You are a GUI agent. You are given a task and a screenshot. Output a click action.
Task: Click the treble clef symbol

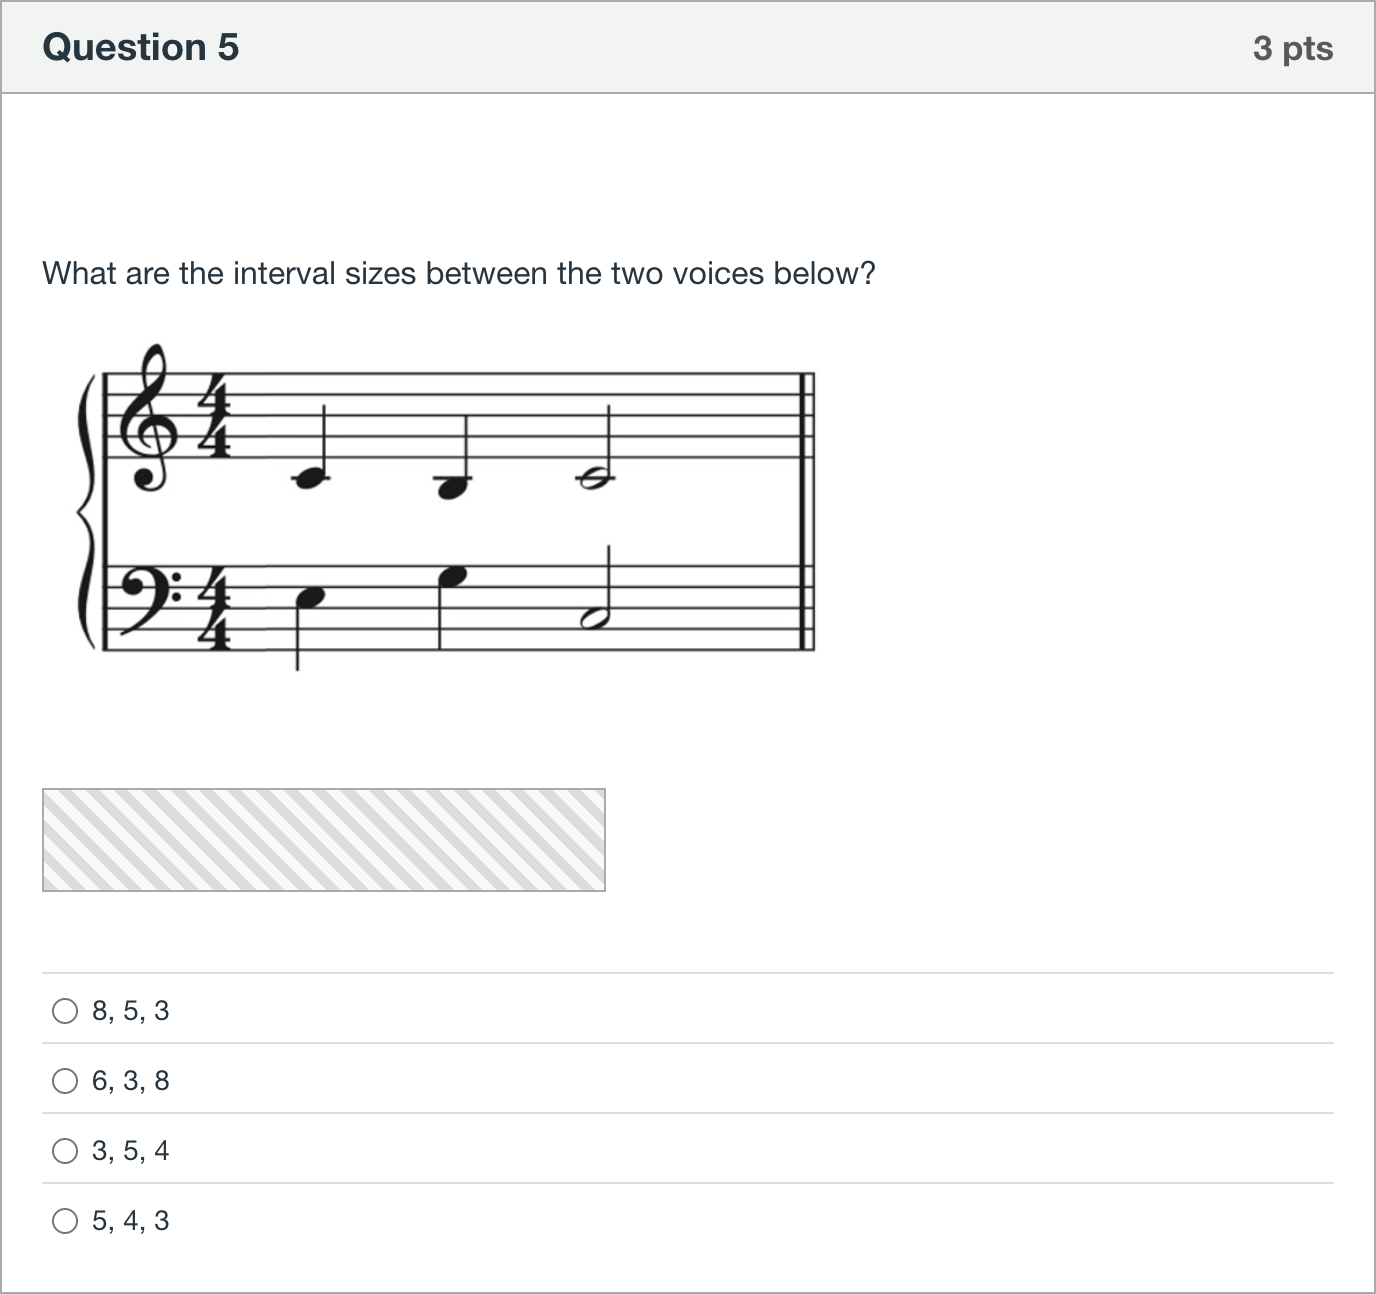(152, 417)
